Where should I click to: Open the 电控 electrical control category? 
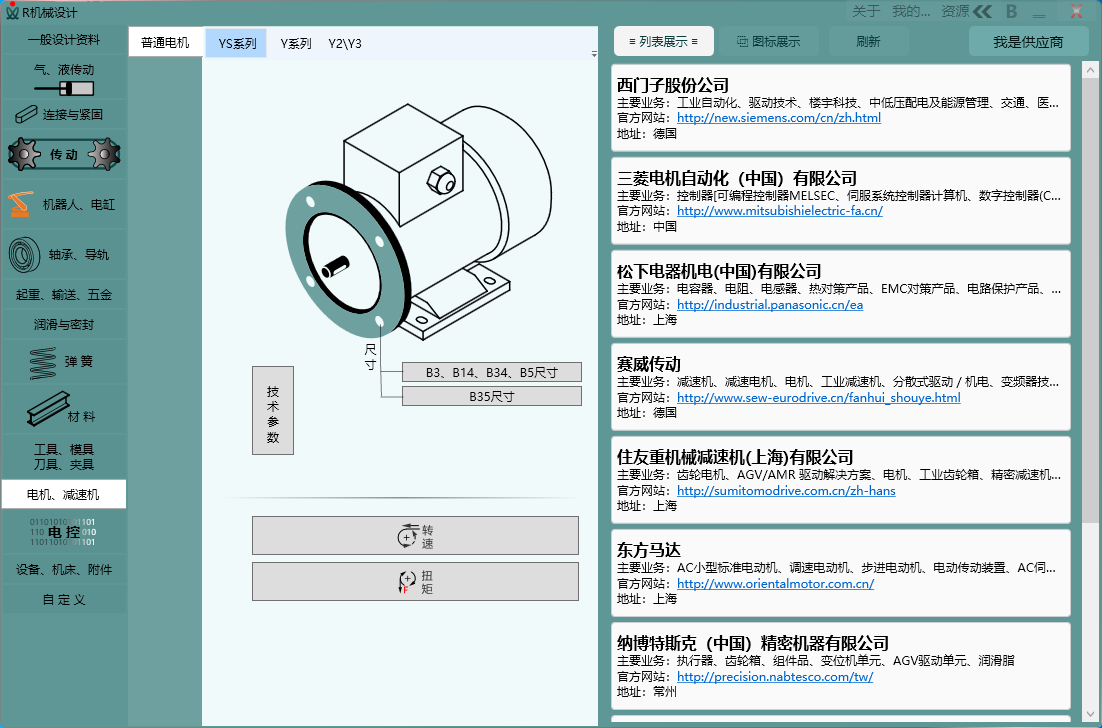pos(64,532)
